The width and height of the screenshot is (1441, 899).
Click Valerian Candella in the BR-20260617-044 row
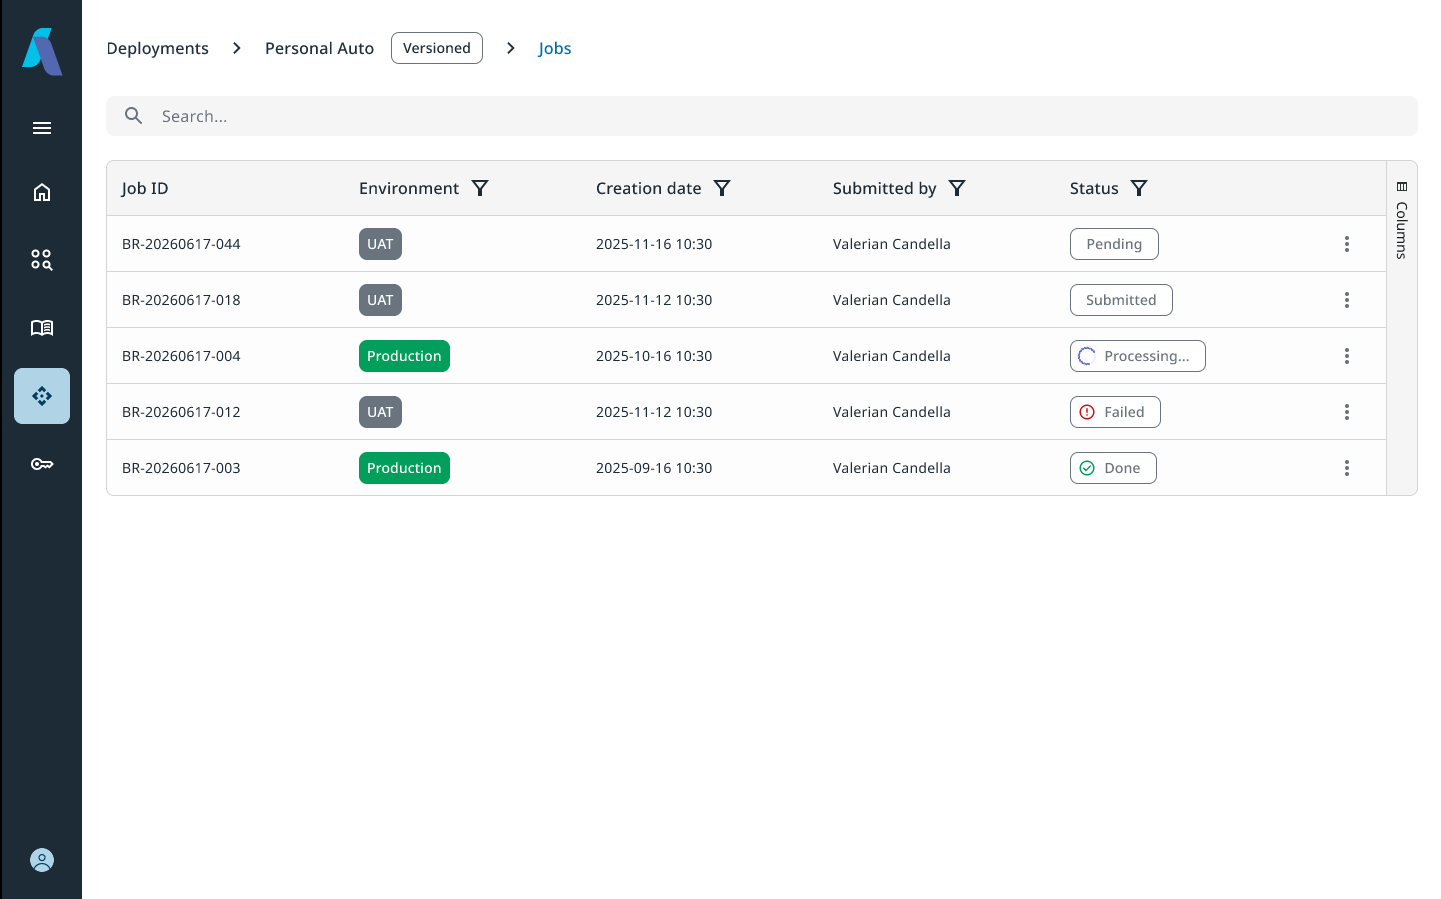892,244
